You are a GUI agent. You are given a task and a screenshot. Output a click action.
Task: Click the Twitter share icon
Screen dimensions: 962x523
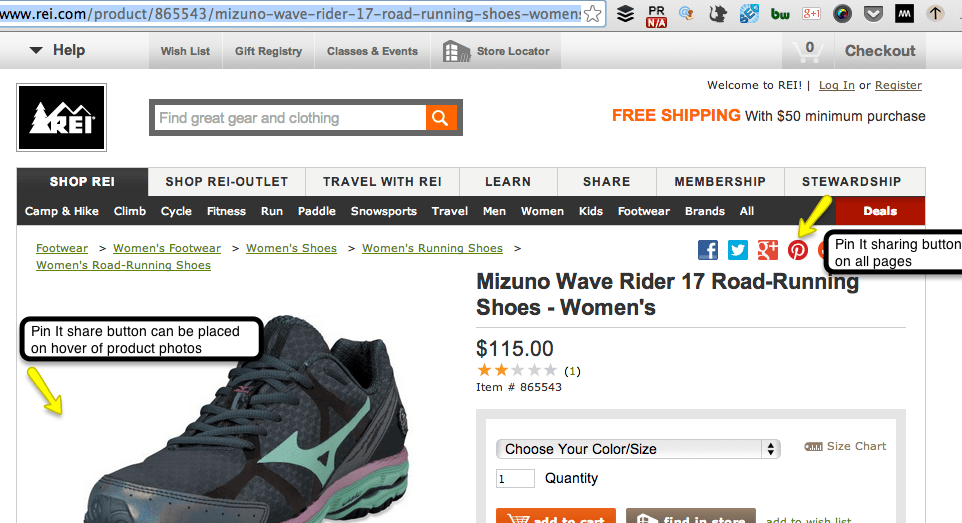click(x=738, y=250)
